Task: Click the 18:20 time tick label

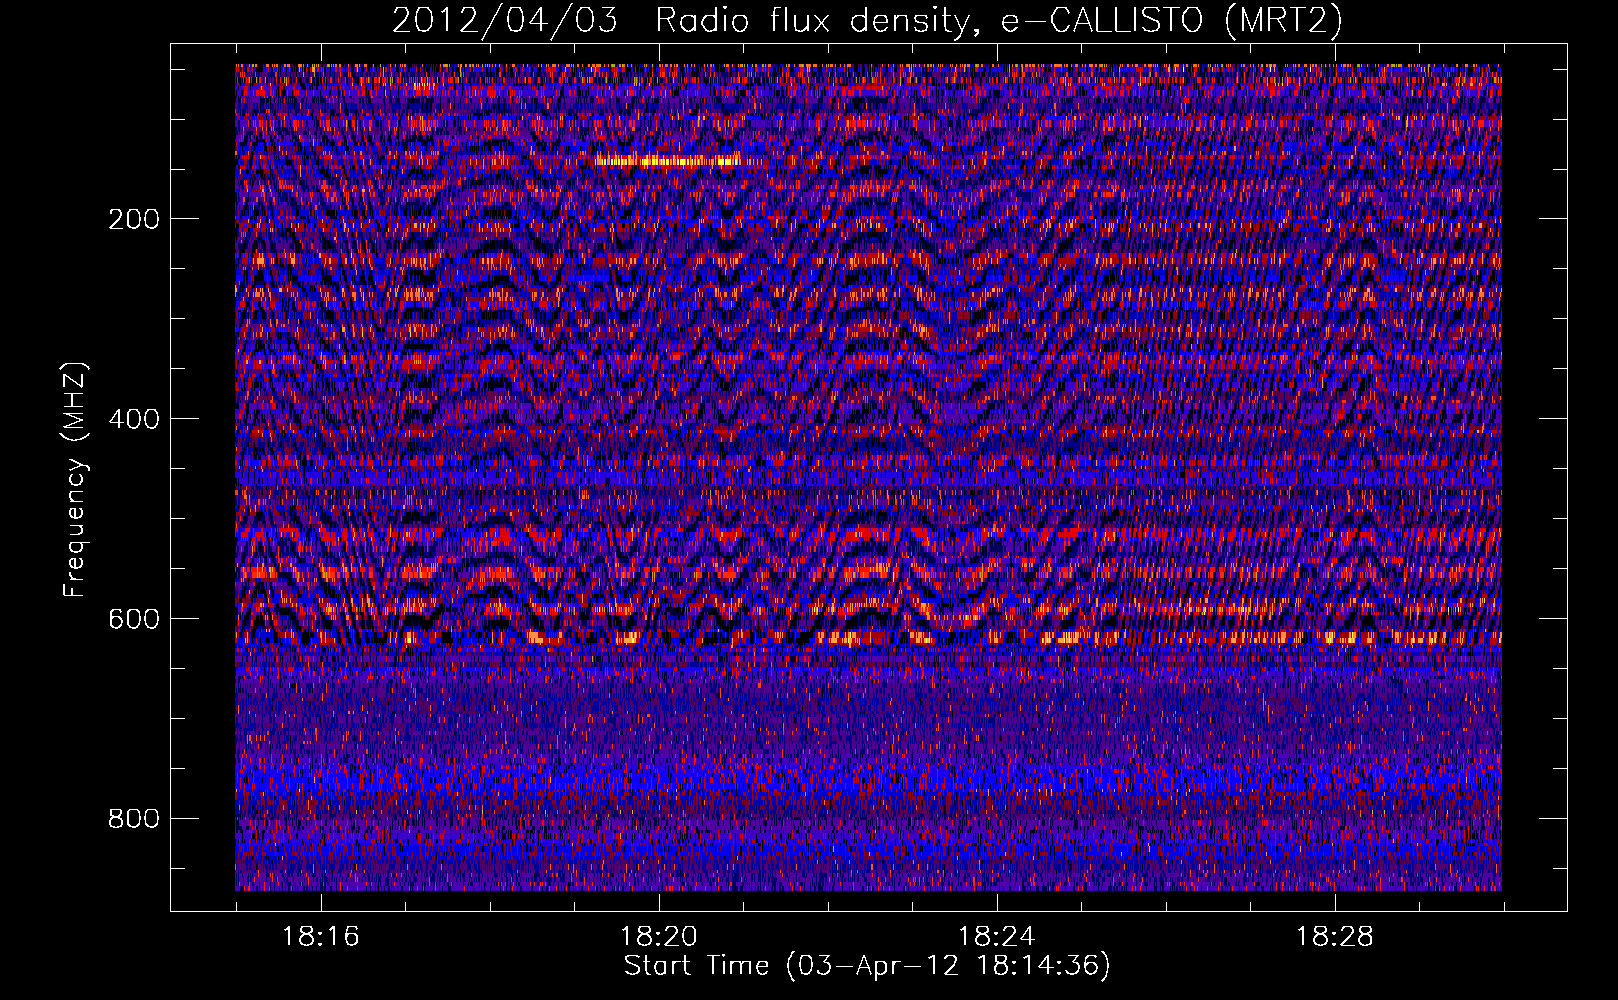Action: (658, 937)
